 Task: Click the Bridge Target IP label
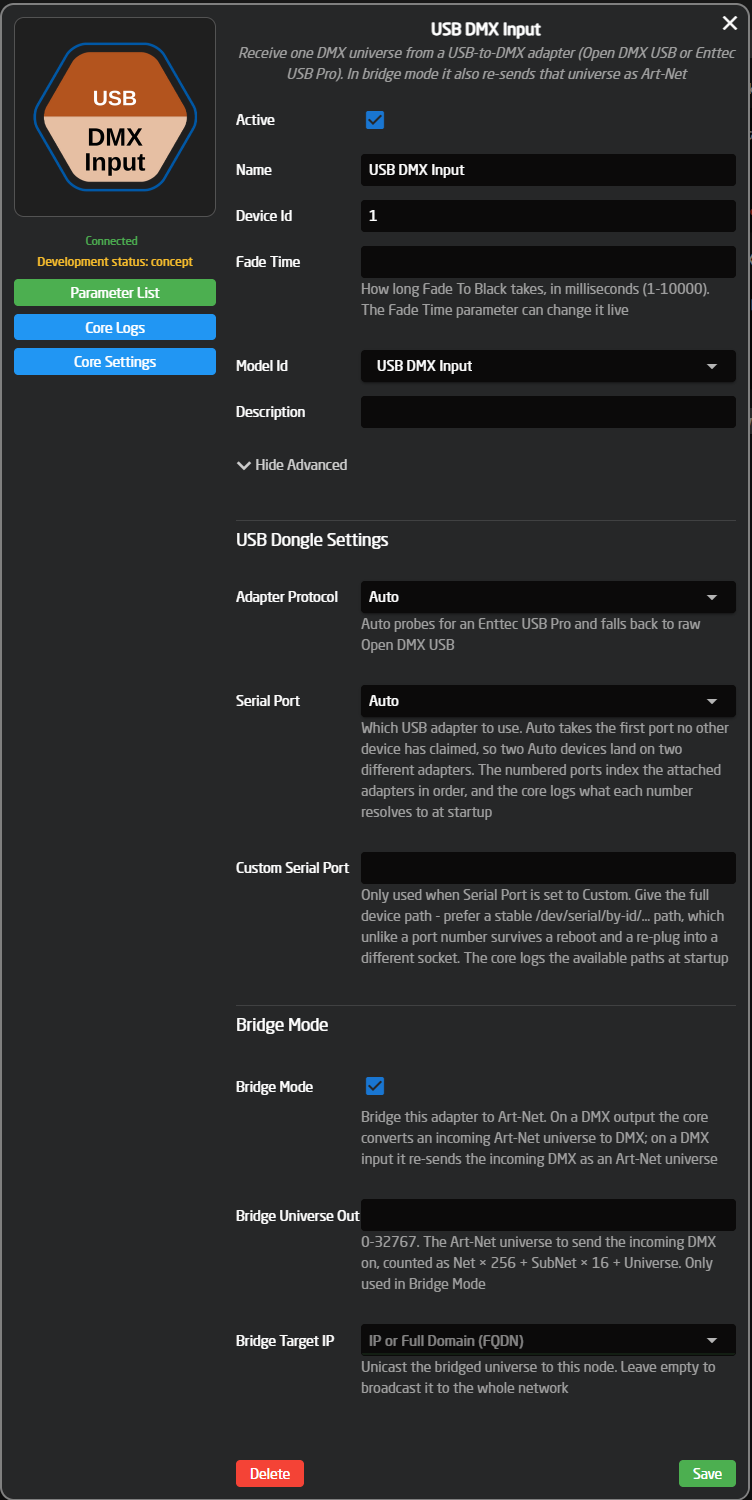(285, 1341)
